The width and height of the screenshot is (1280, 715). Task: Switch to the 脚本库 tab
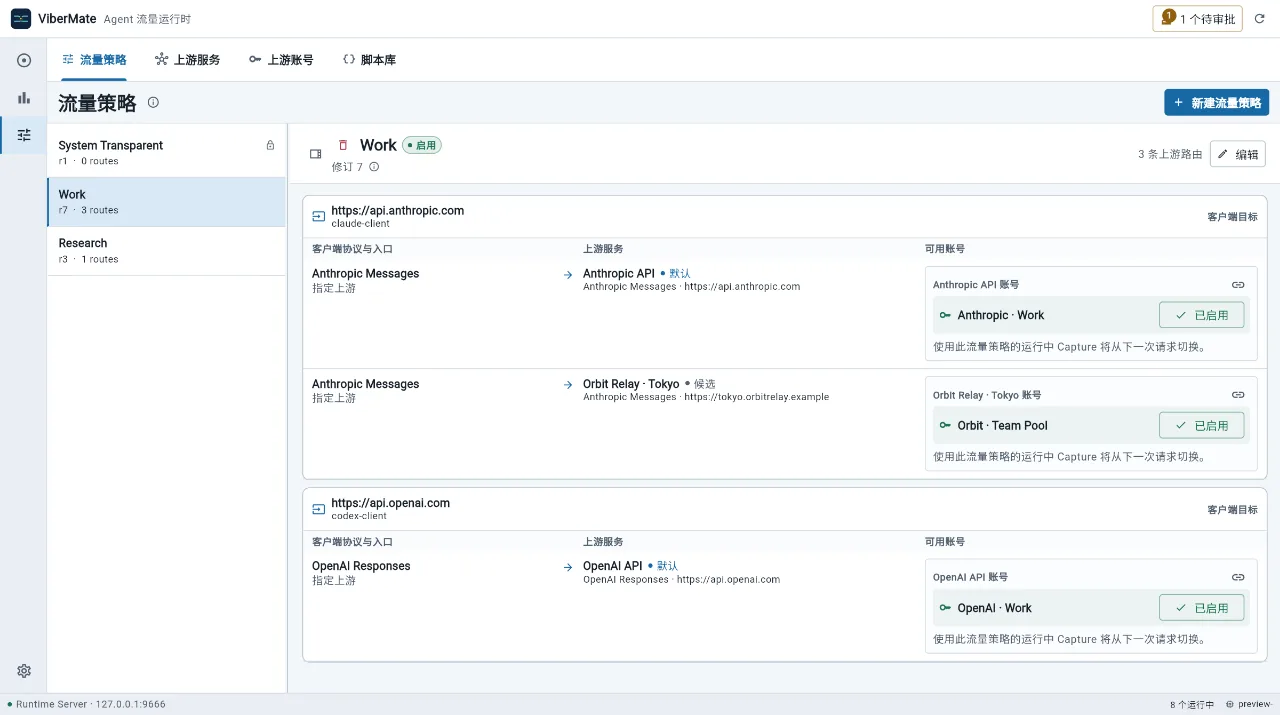(x=369, y=60)
